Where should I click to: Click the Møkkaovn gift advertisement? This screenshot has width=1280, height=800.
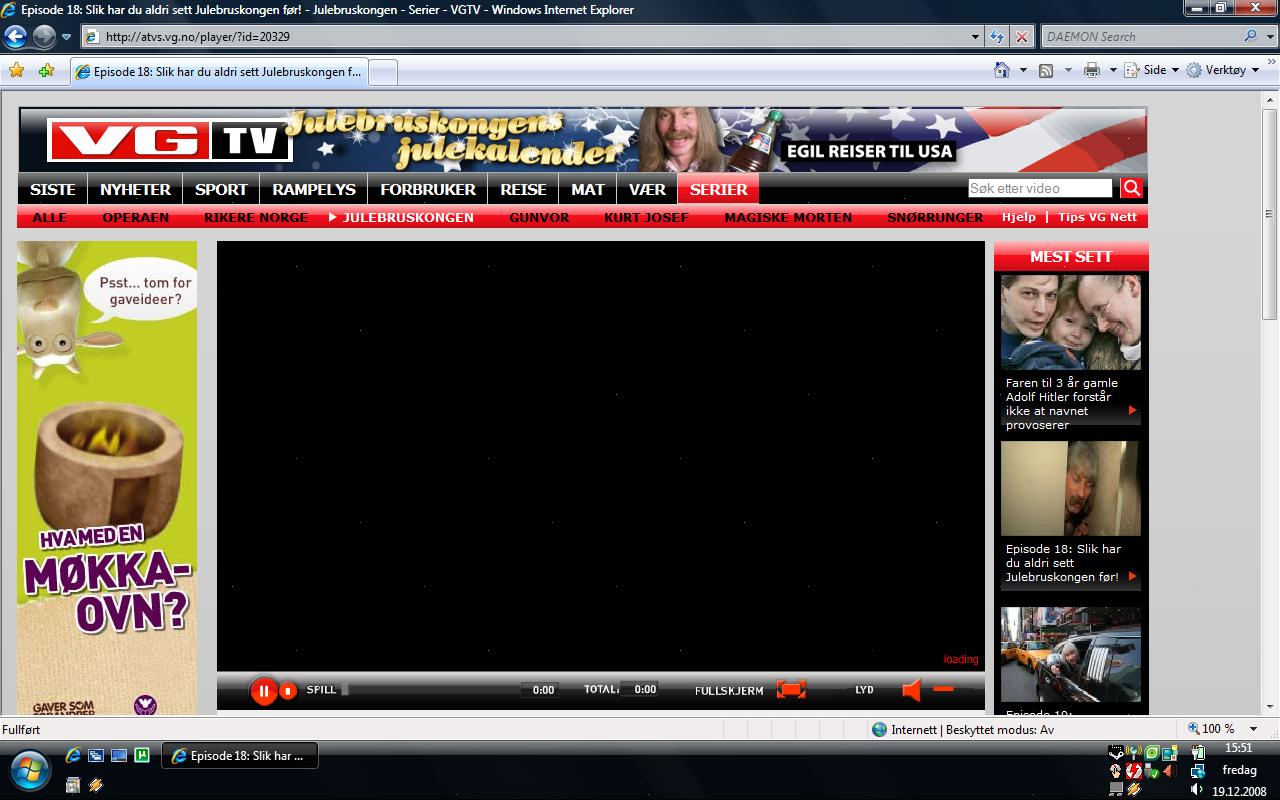[x=107, y=478]
